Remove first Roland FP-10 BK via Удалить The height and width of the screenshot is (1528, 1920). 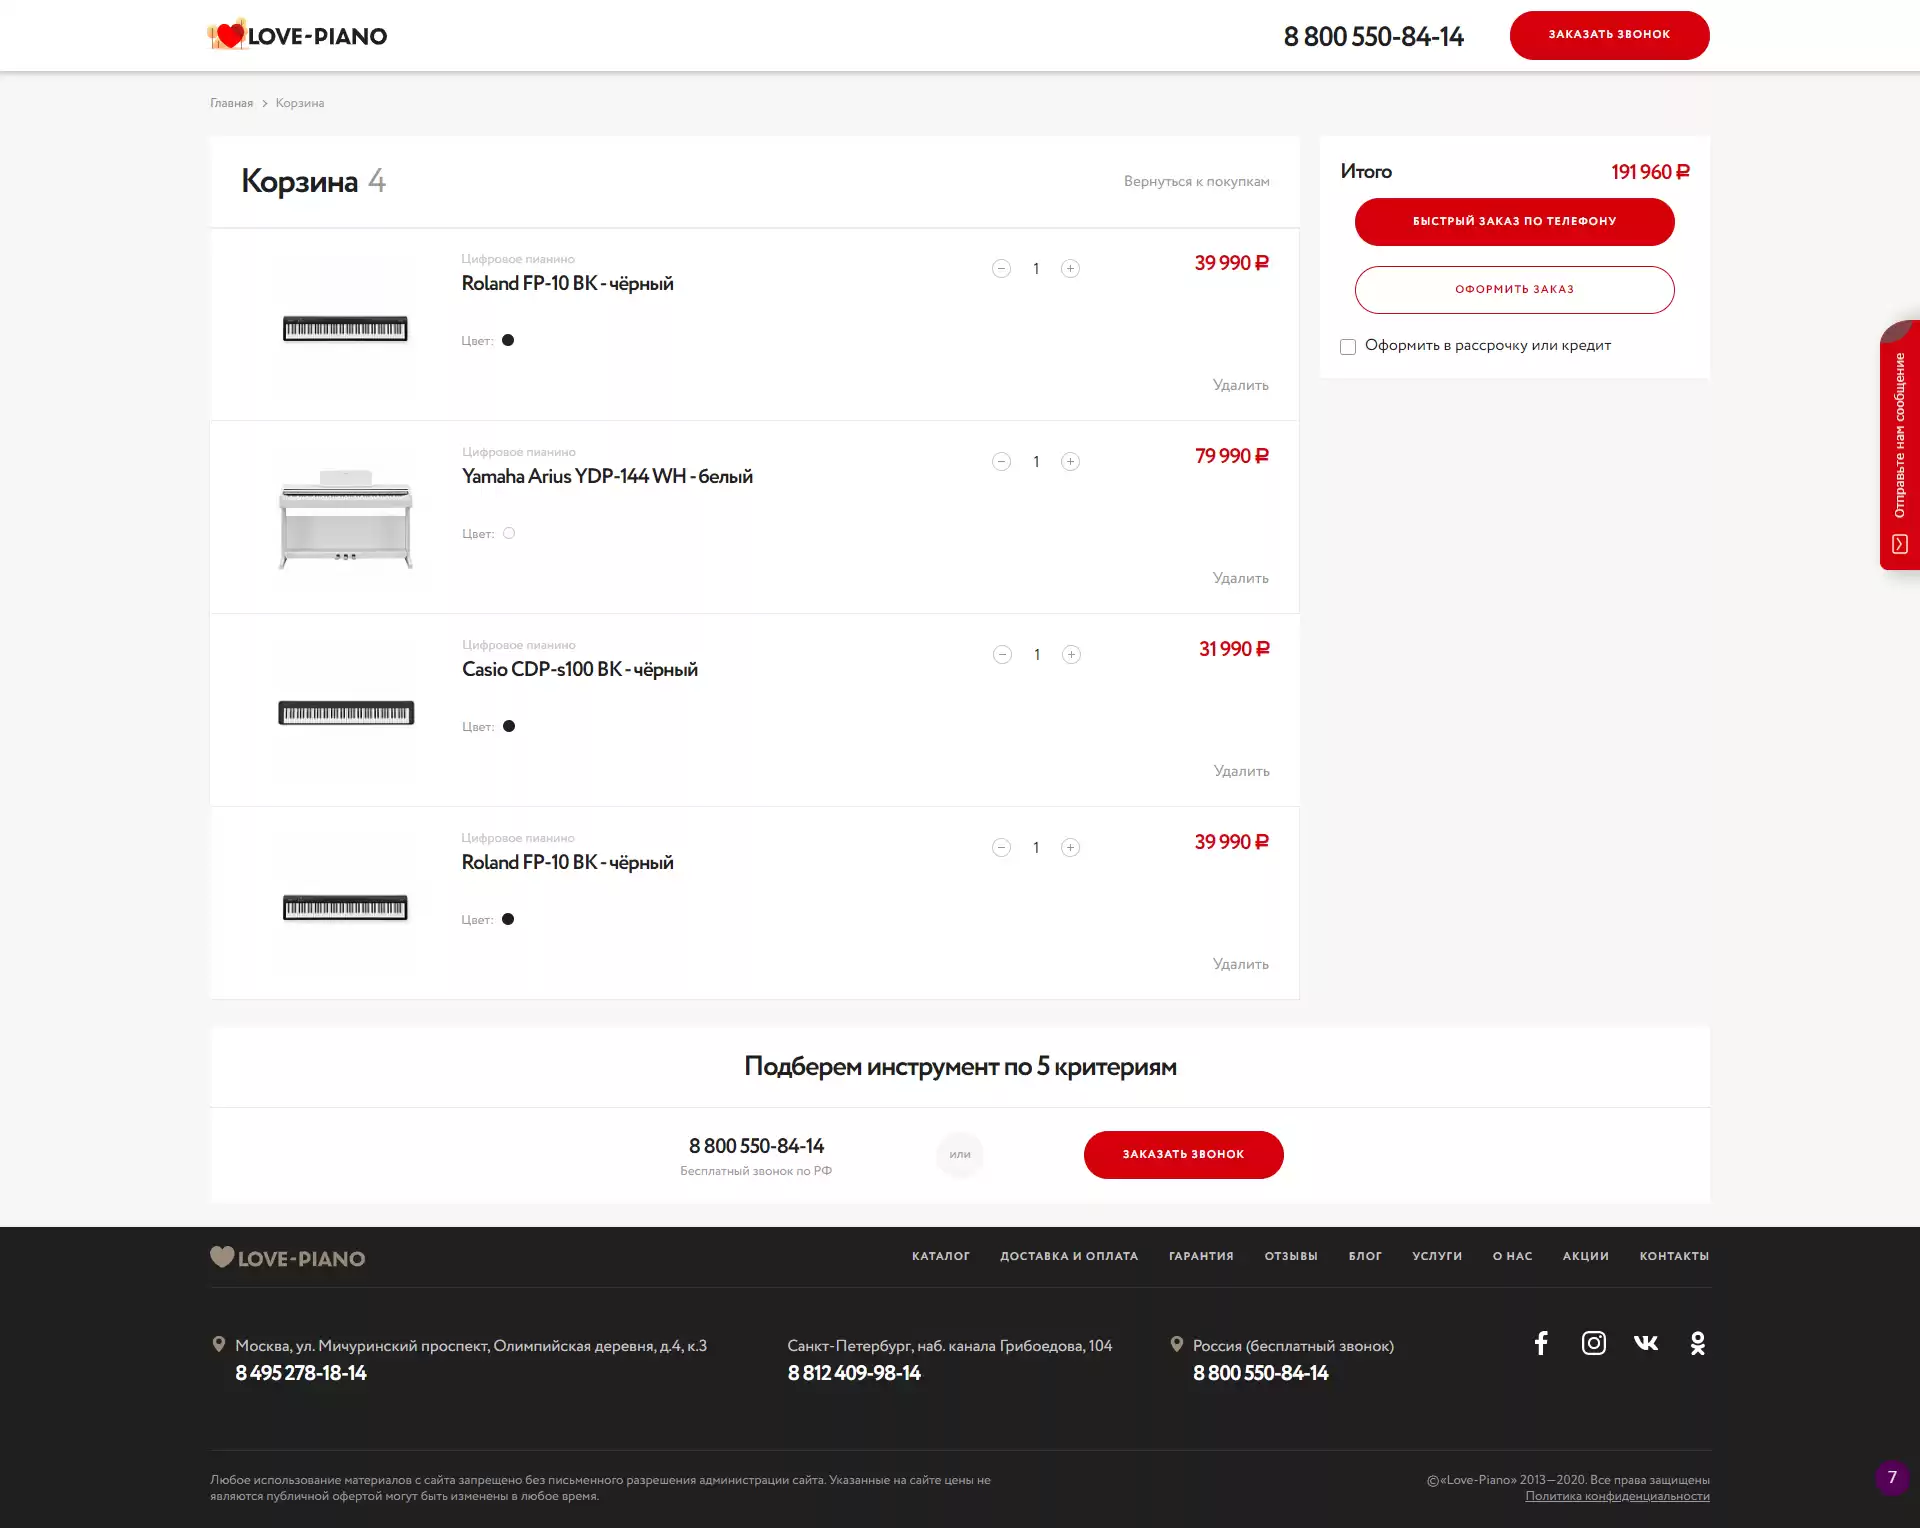pos(1241,385)
